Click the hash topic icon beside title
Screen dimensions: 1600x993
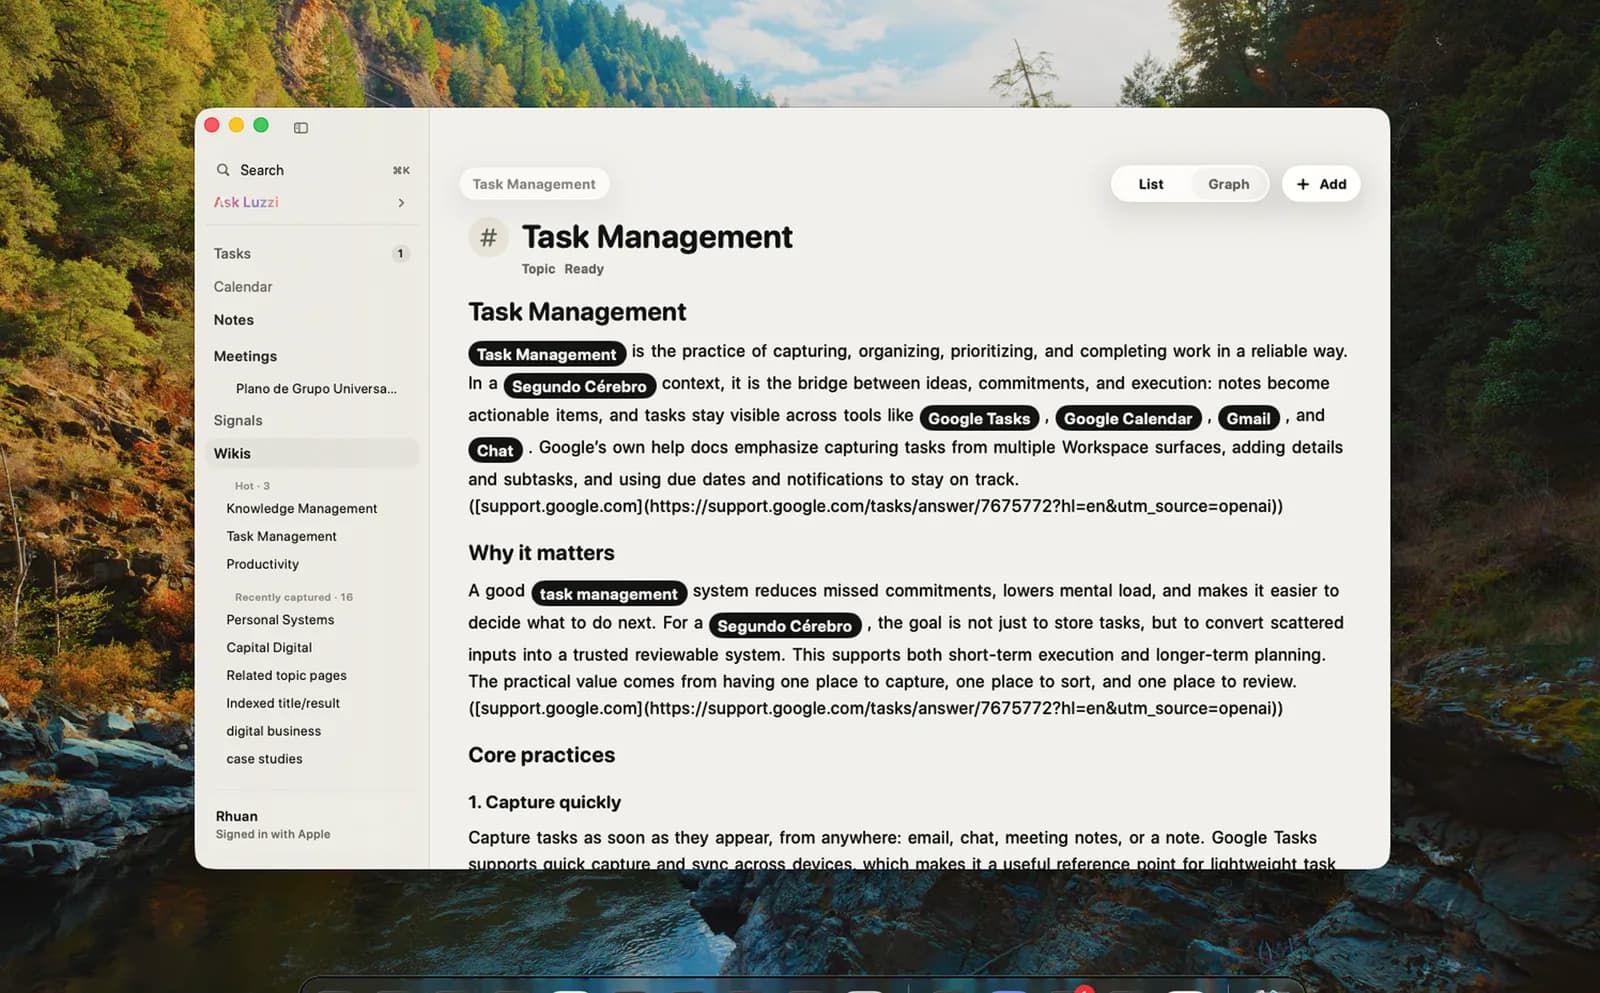(x=488, y=237)
